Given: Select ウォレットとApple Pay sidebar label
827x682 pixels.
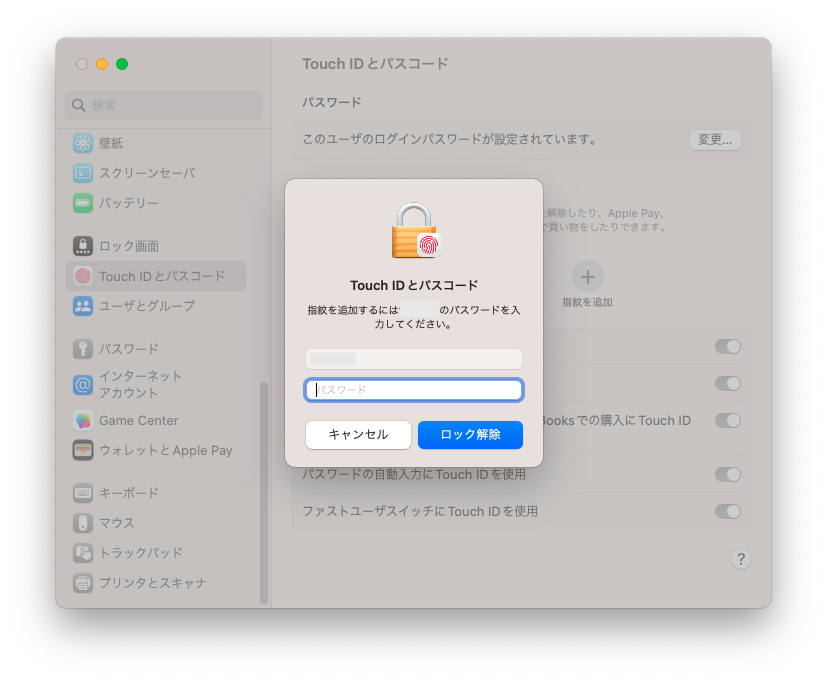Looking at the screenshot, I should tap(166, 450).
